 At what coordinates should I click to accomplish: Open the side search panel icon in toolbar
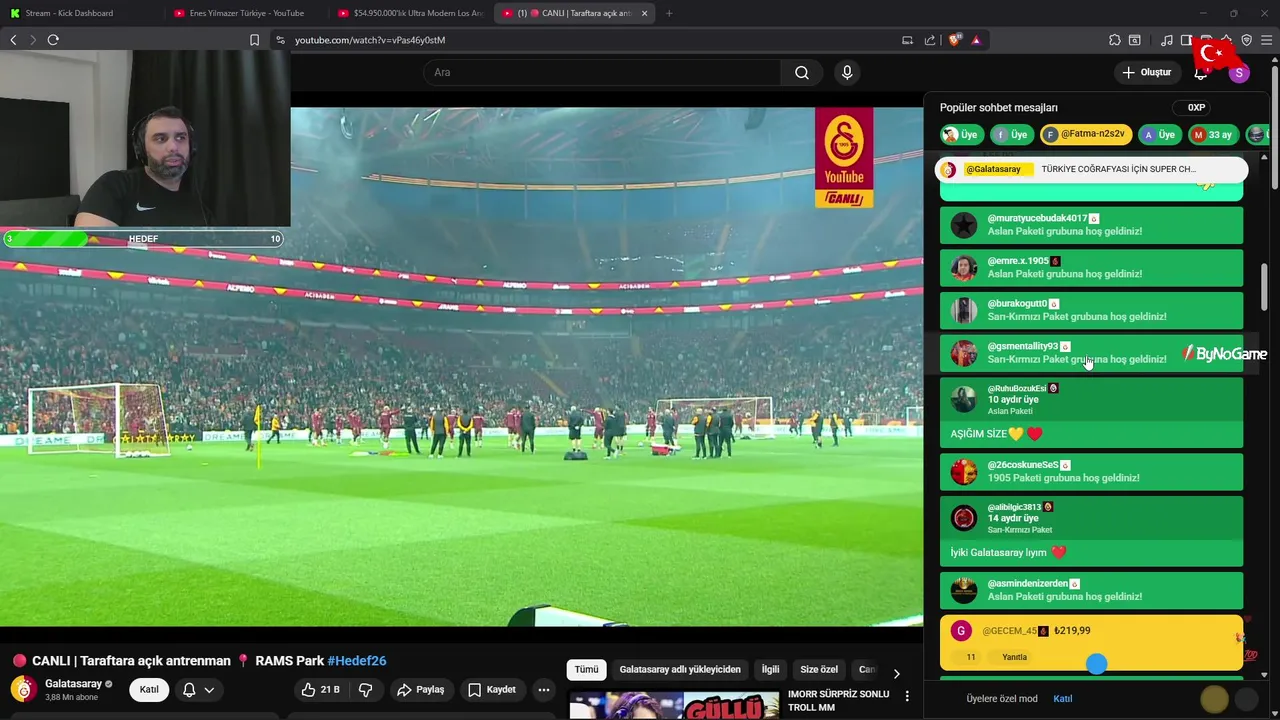pos(1135,40)
